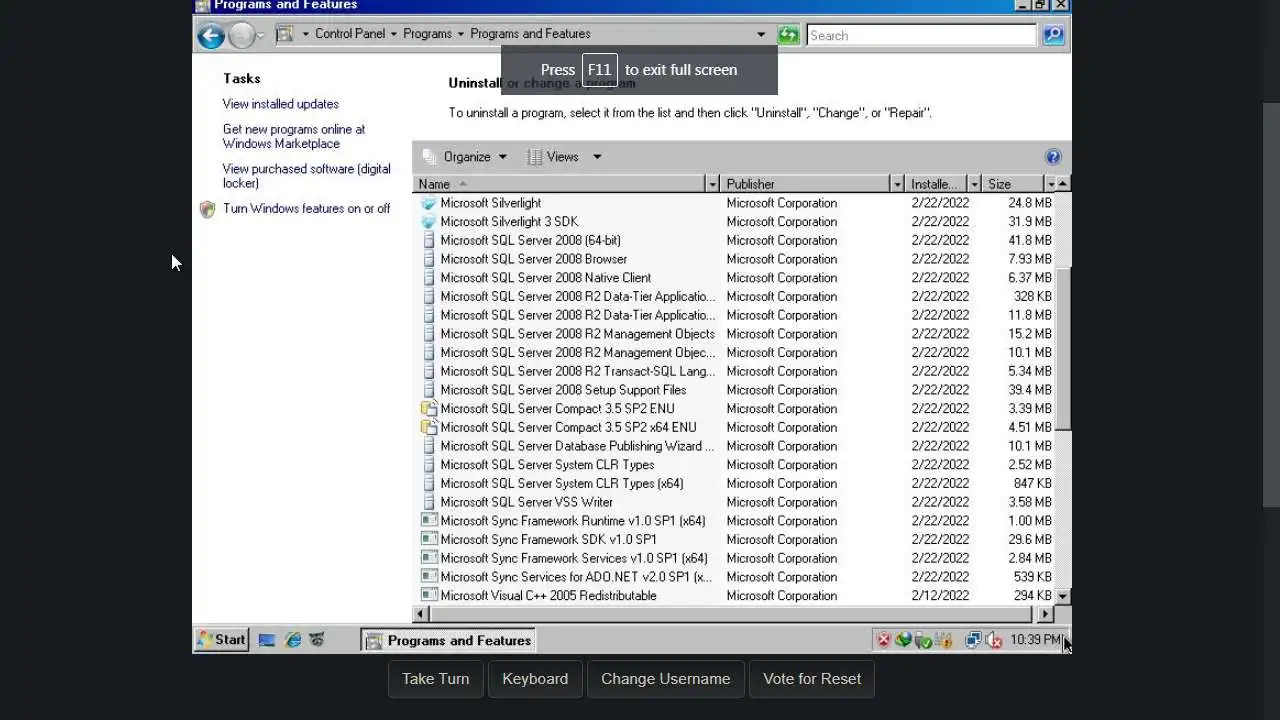Screen dimensions: 1280x720
Task: Click the Back navigation arrow
Action: coord(210,36)
